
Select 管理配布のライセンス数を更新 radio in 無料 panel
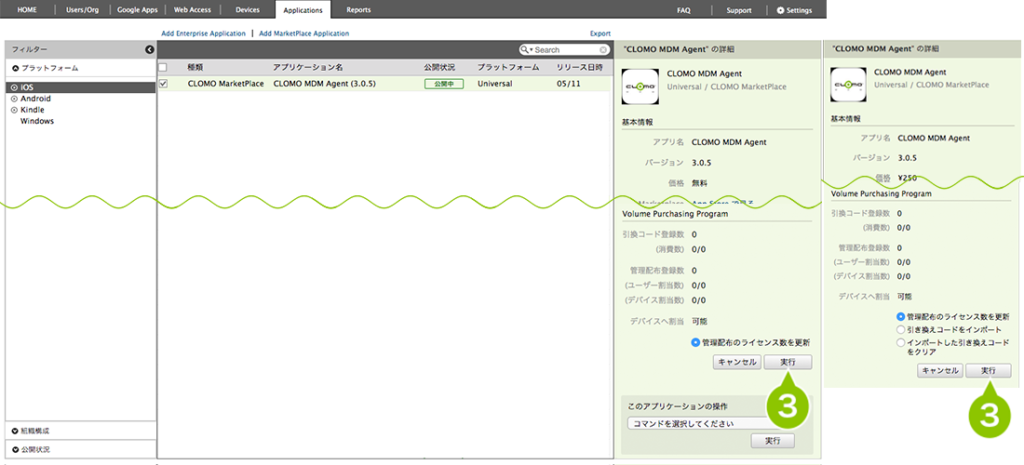coord(696,342)
